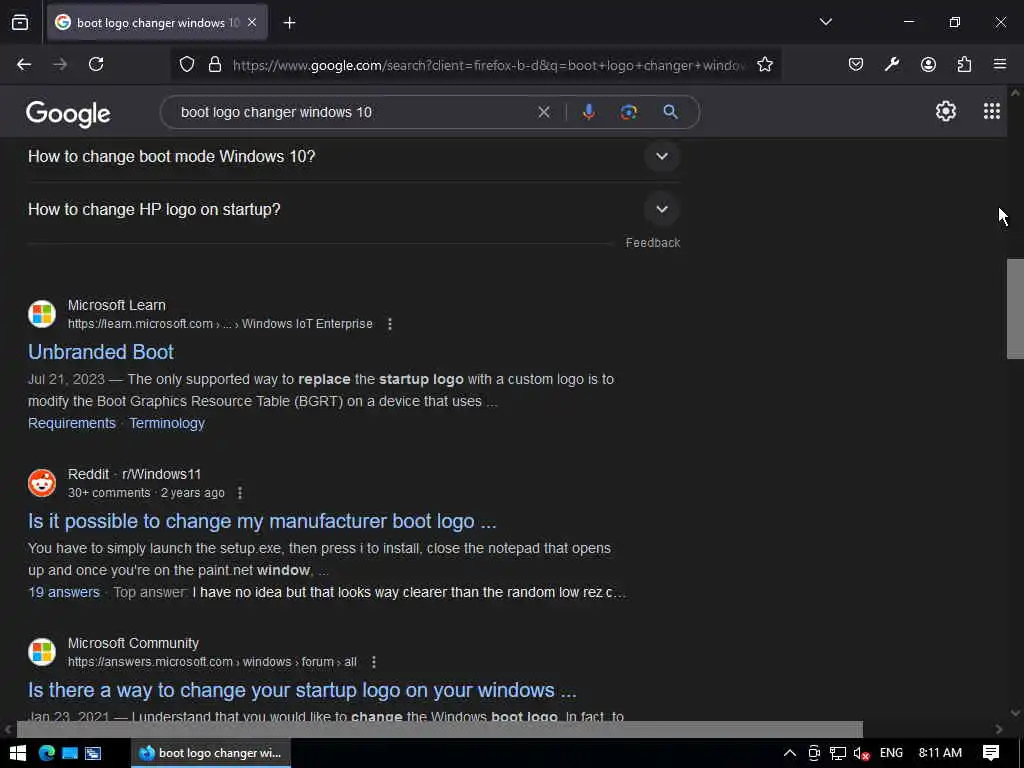
Task: Show hidden system tray icons
Action: click(790, 753)
